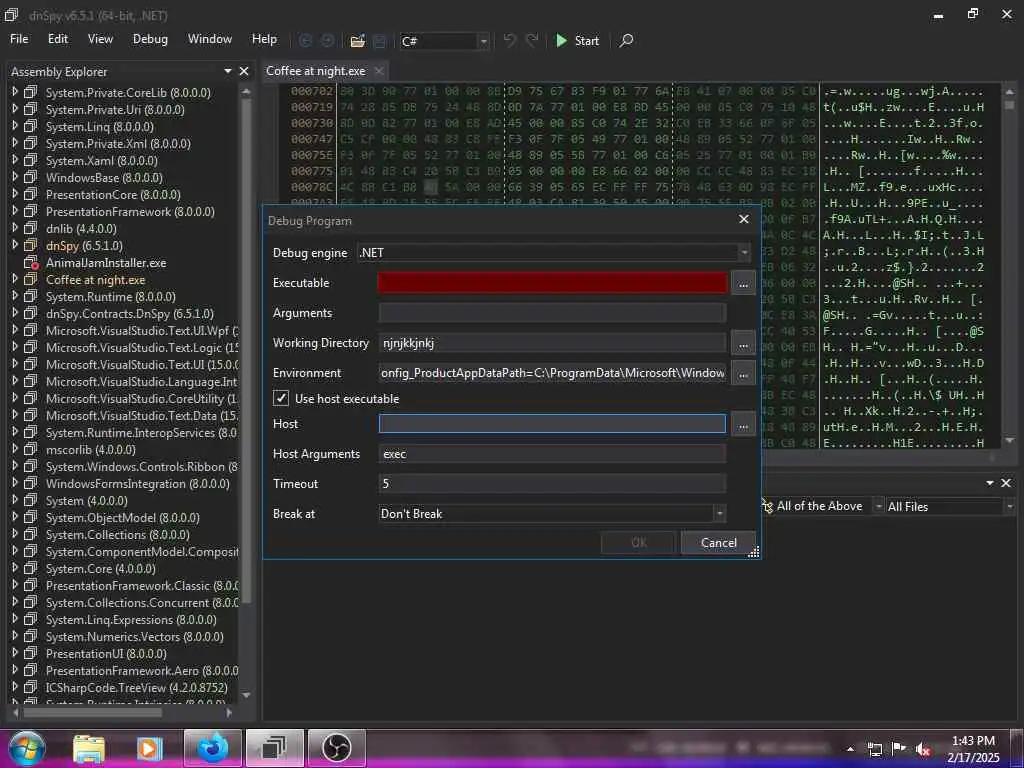This screenshot has width=1024, height=768.
Task: Open Thunderbird from taskbar
Action: tap(212, 748)
